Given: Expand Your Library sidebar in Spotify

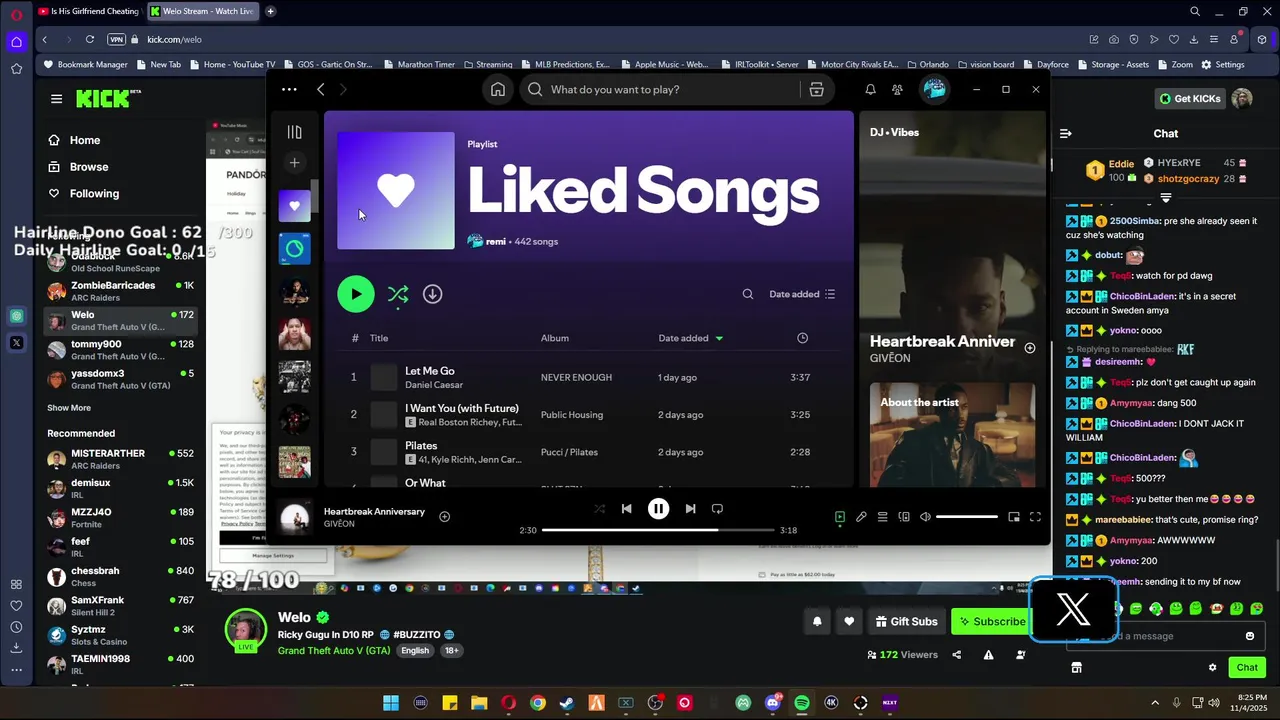Looking at the screenshot, I should (294, 132).
